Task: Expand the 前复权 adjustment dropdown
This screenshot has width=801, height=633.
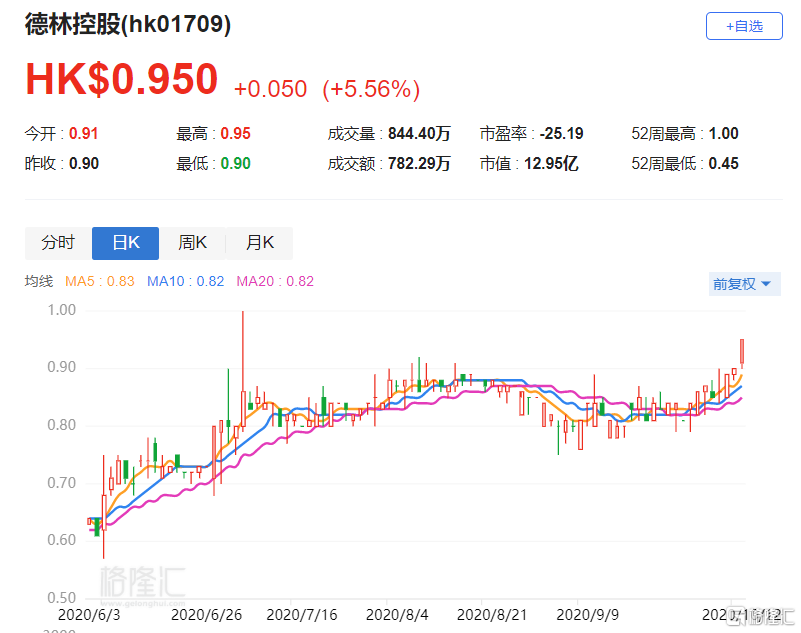Action: tap(741, 284)
